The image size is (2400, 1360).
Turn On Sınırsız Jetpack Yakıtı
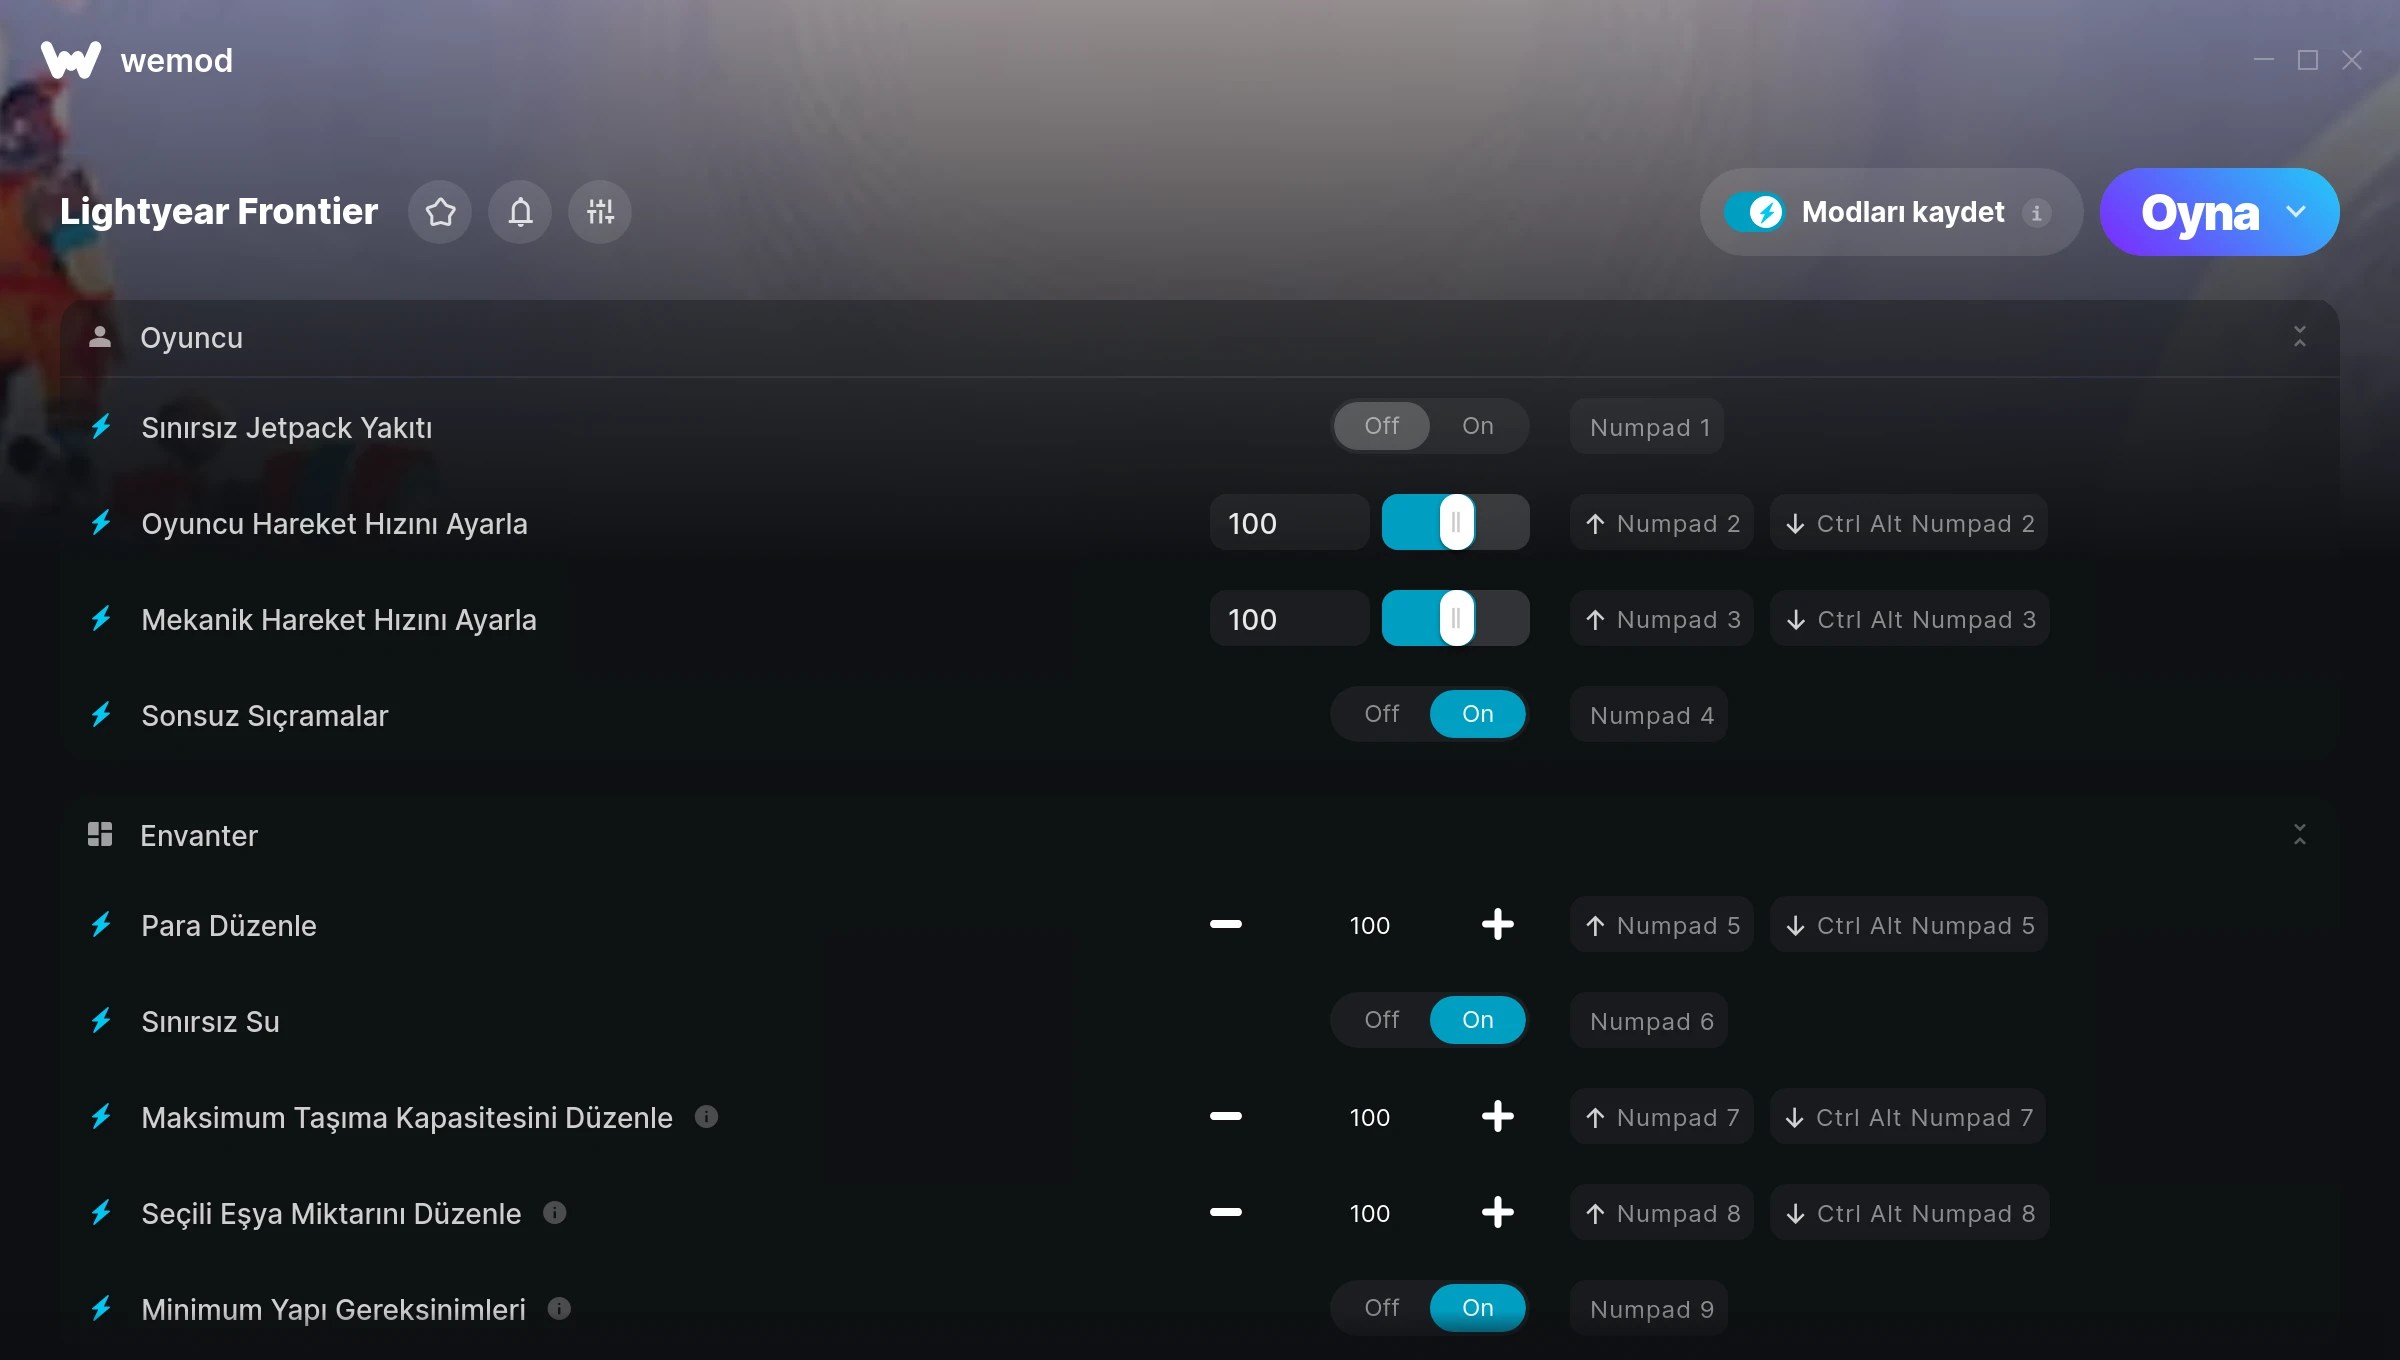1478,426
